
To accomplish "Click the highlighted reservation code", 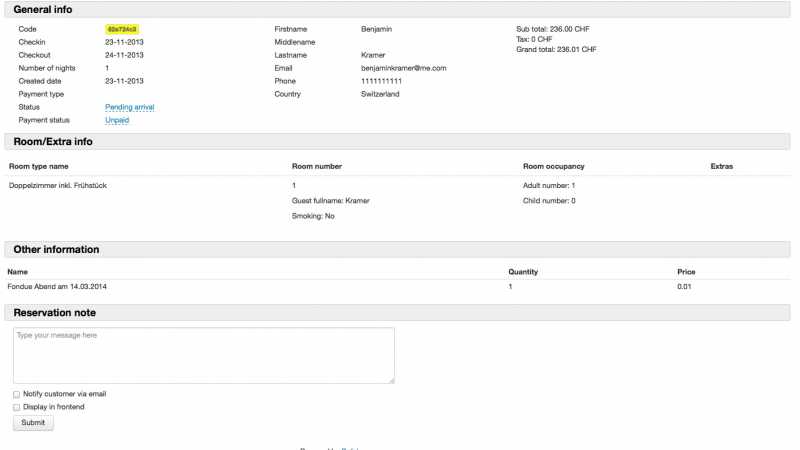I will [121, 30].
